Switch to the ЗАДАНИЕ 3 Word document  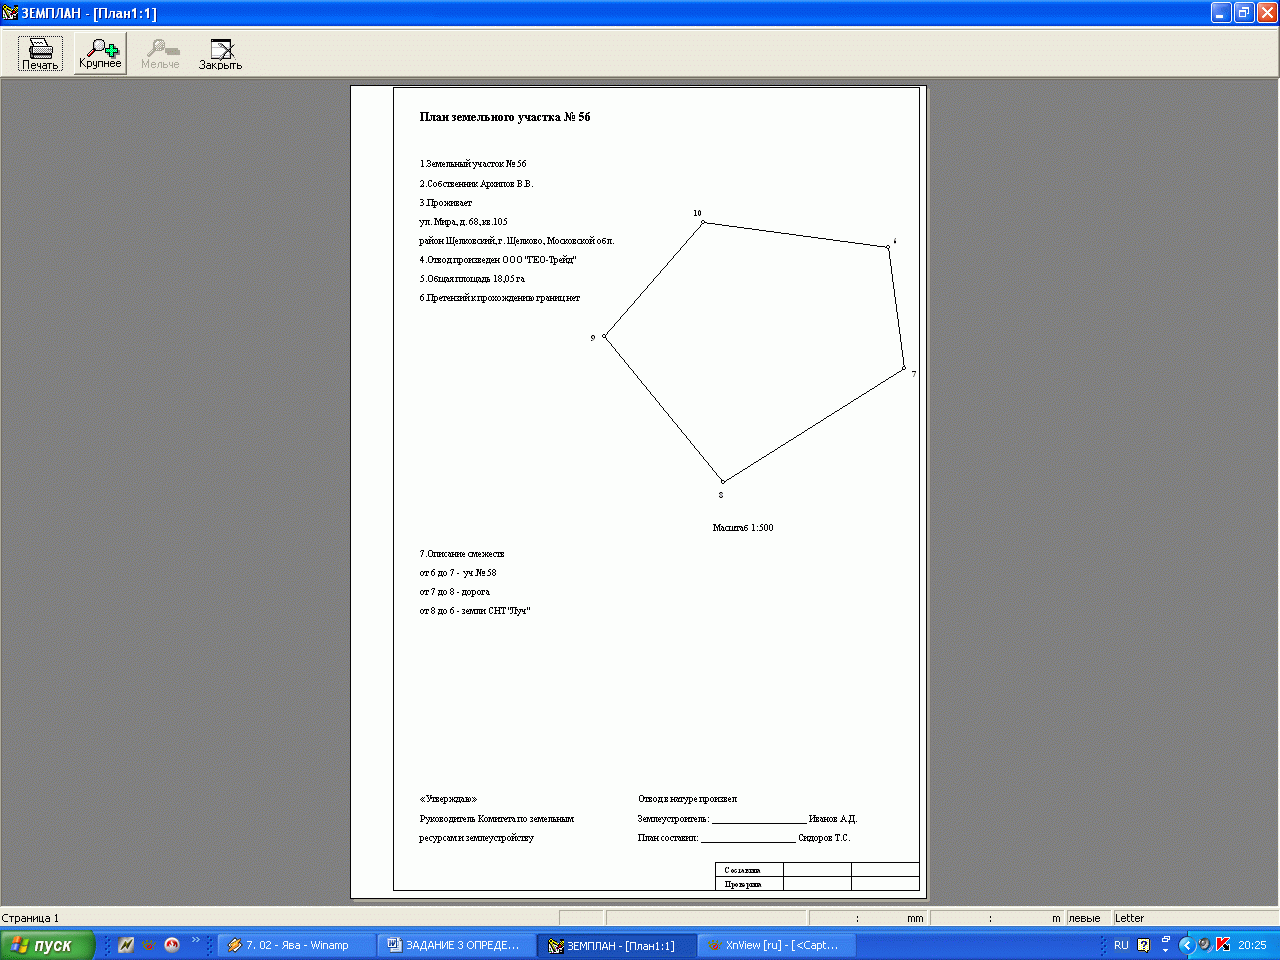point(456,945)
